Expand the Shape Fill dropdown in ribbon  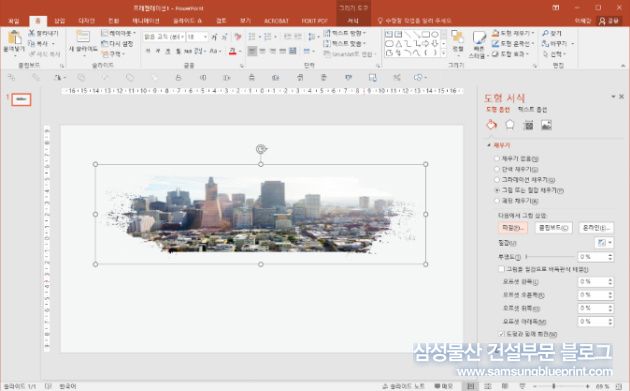[533, 33]
